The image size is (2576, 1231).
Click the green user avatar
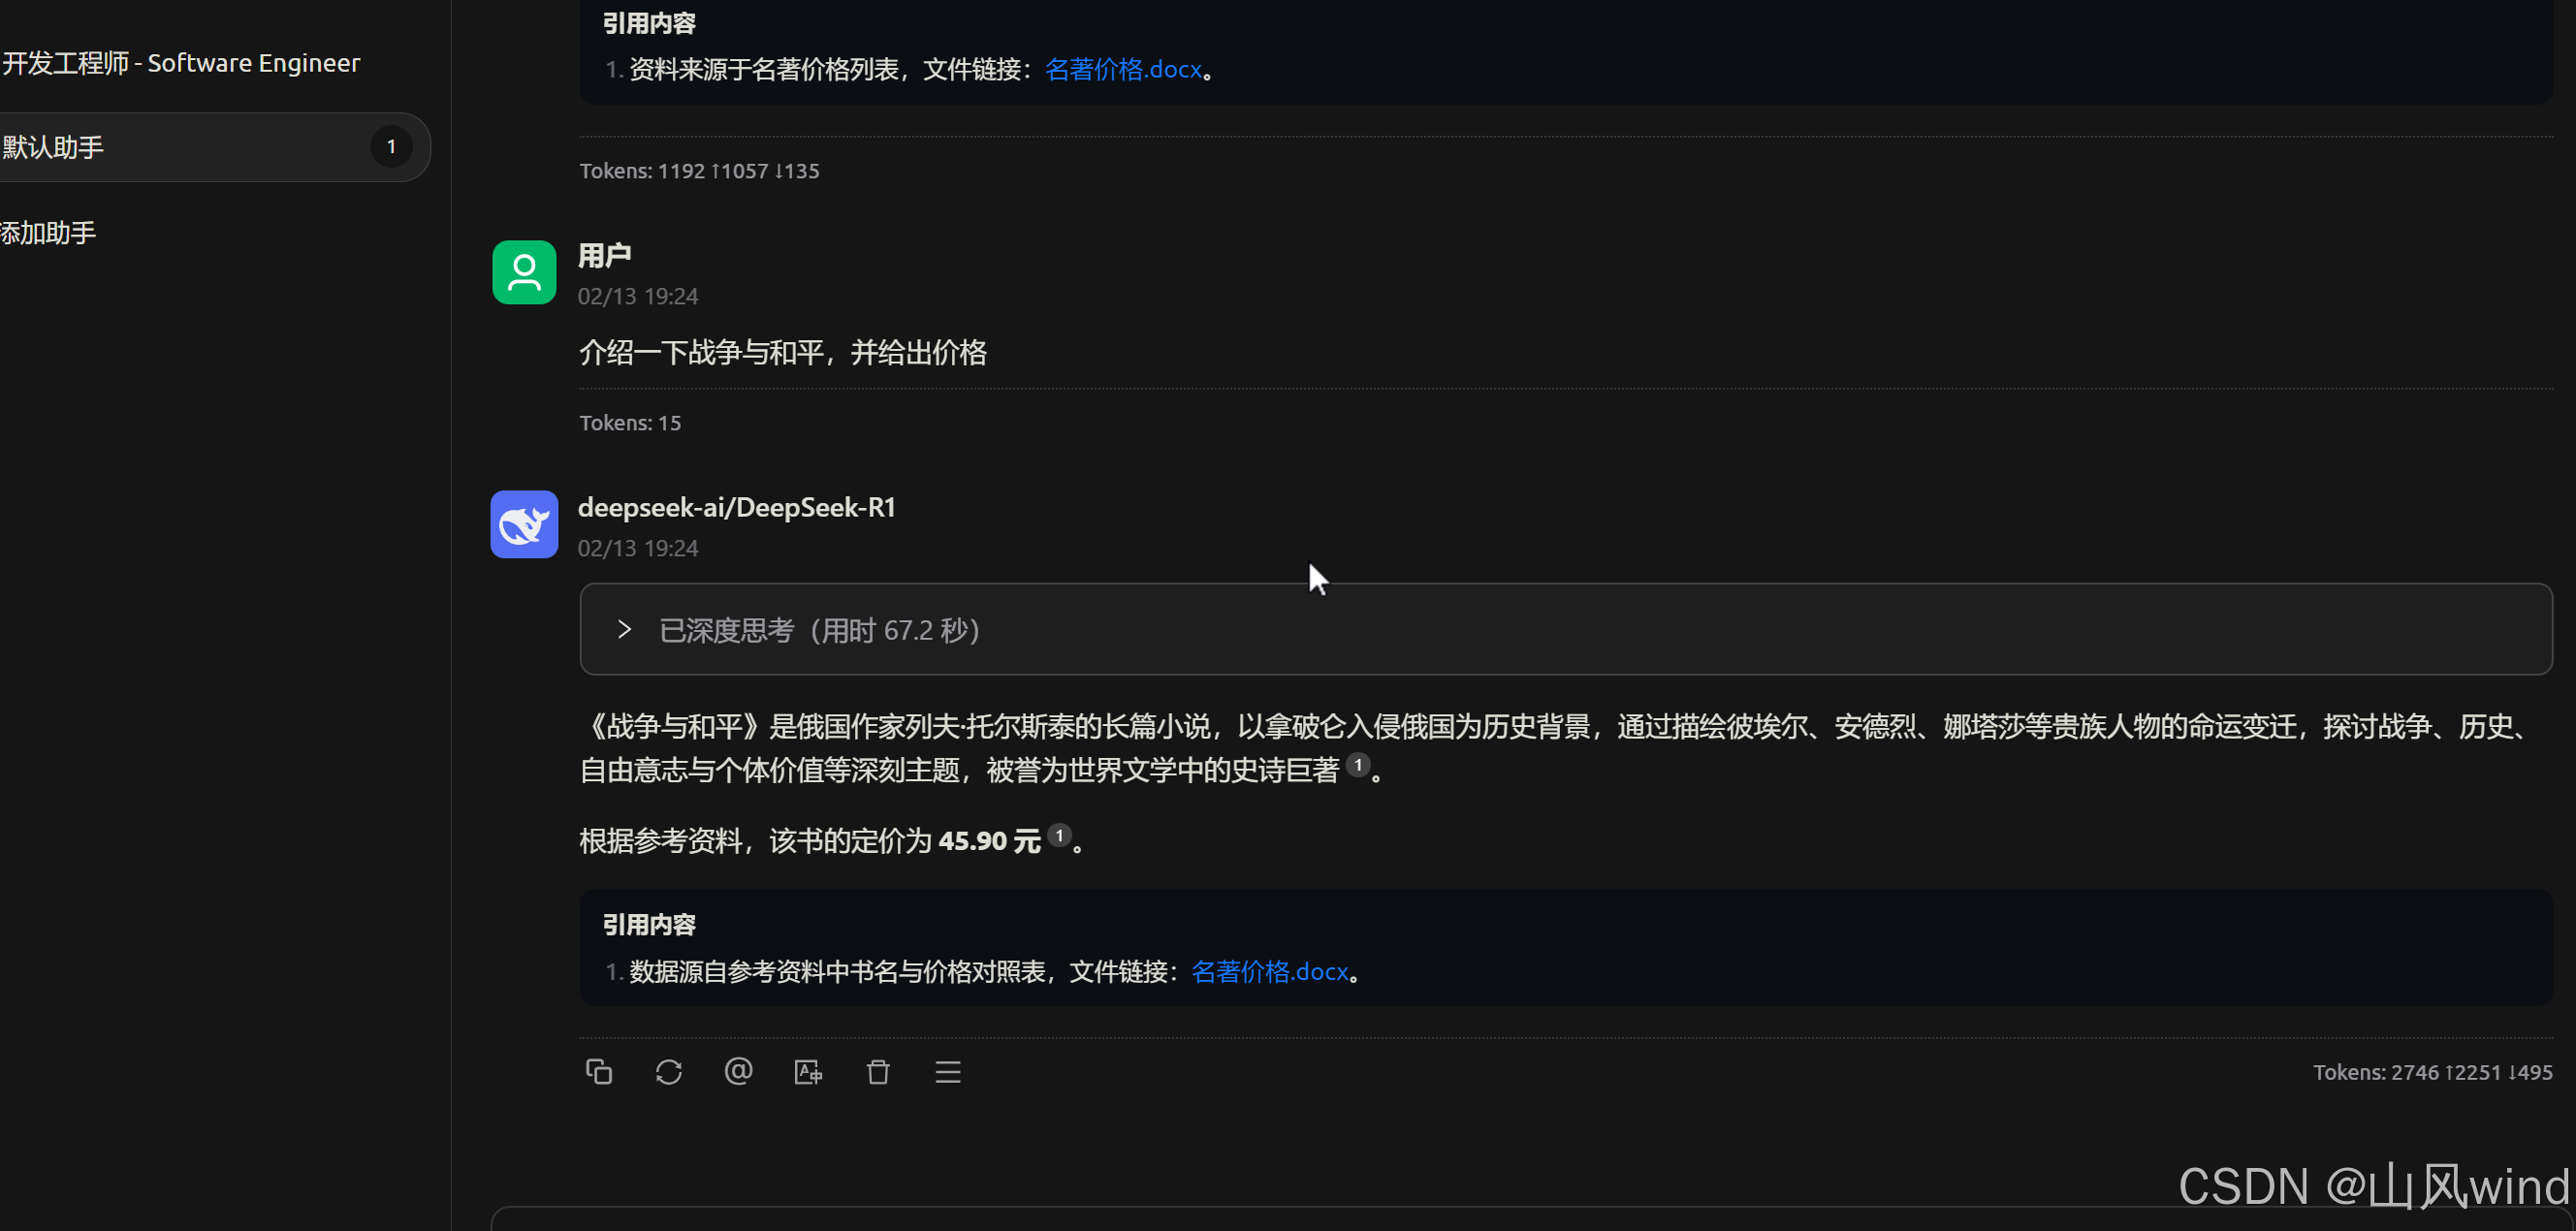tap(524, 272)
